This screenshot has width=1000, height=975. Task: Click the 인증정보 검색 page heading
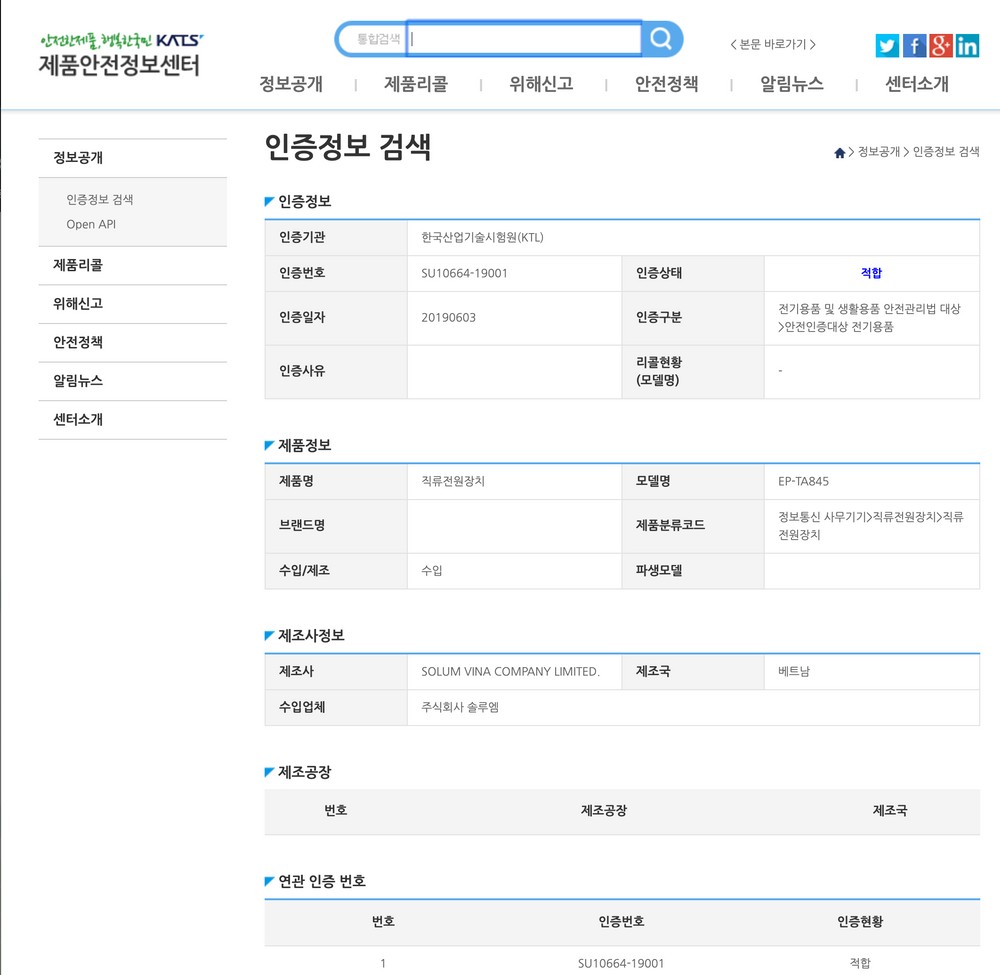[348, 147]
